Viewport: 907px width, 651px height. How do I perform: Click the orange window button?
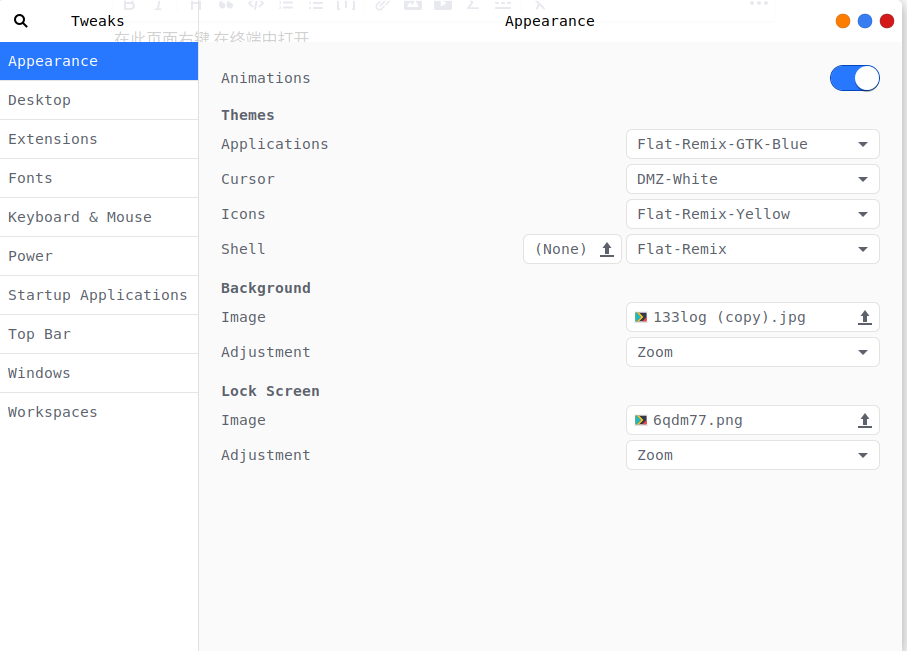point(843,21)
